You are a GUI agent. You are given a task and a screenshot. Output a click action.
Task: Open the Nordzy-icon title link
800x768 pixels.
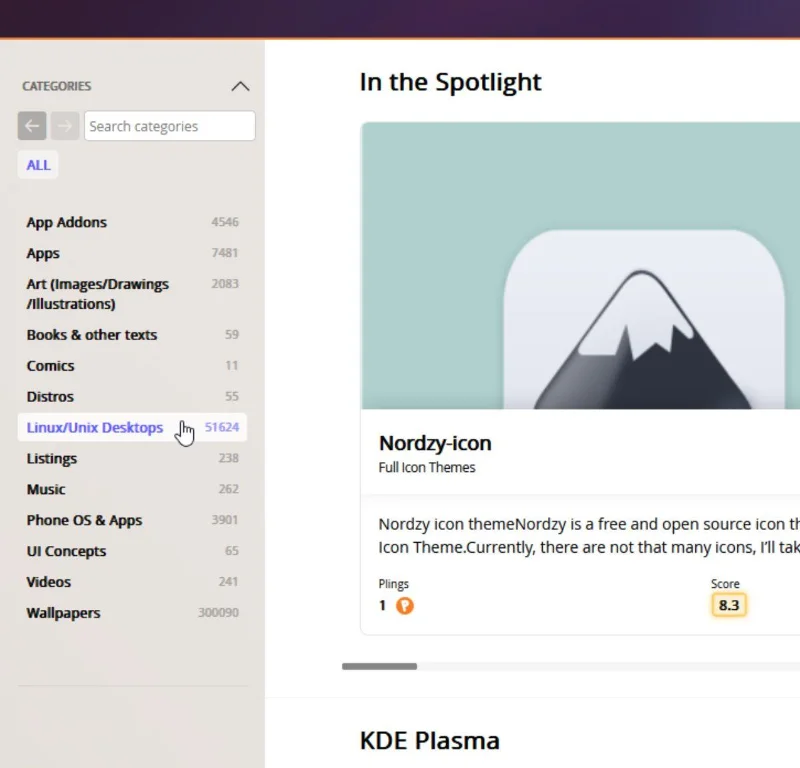(x=435, y=443)
